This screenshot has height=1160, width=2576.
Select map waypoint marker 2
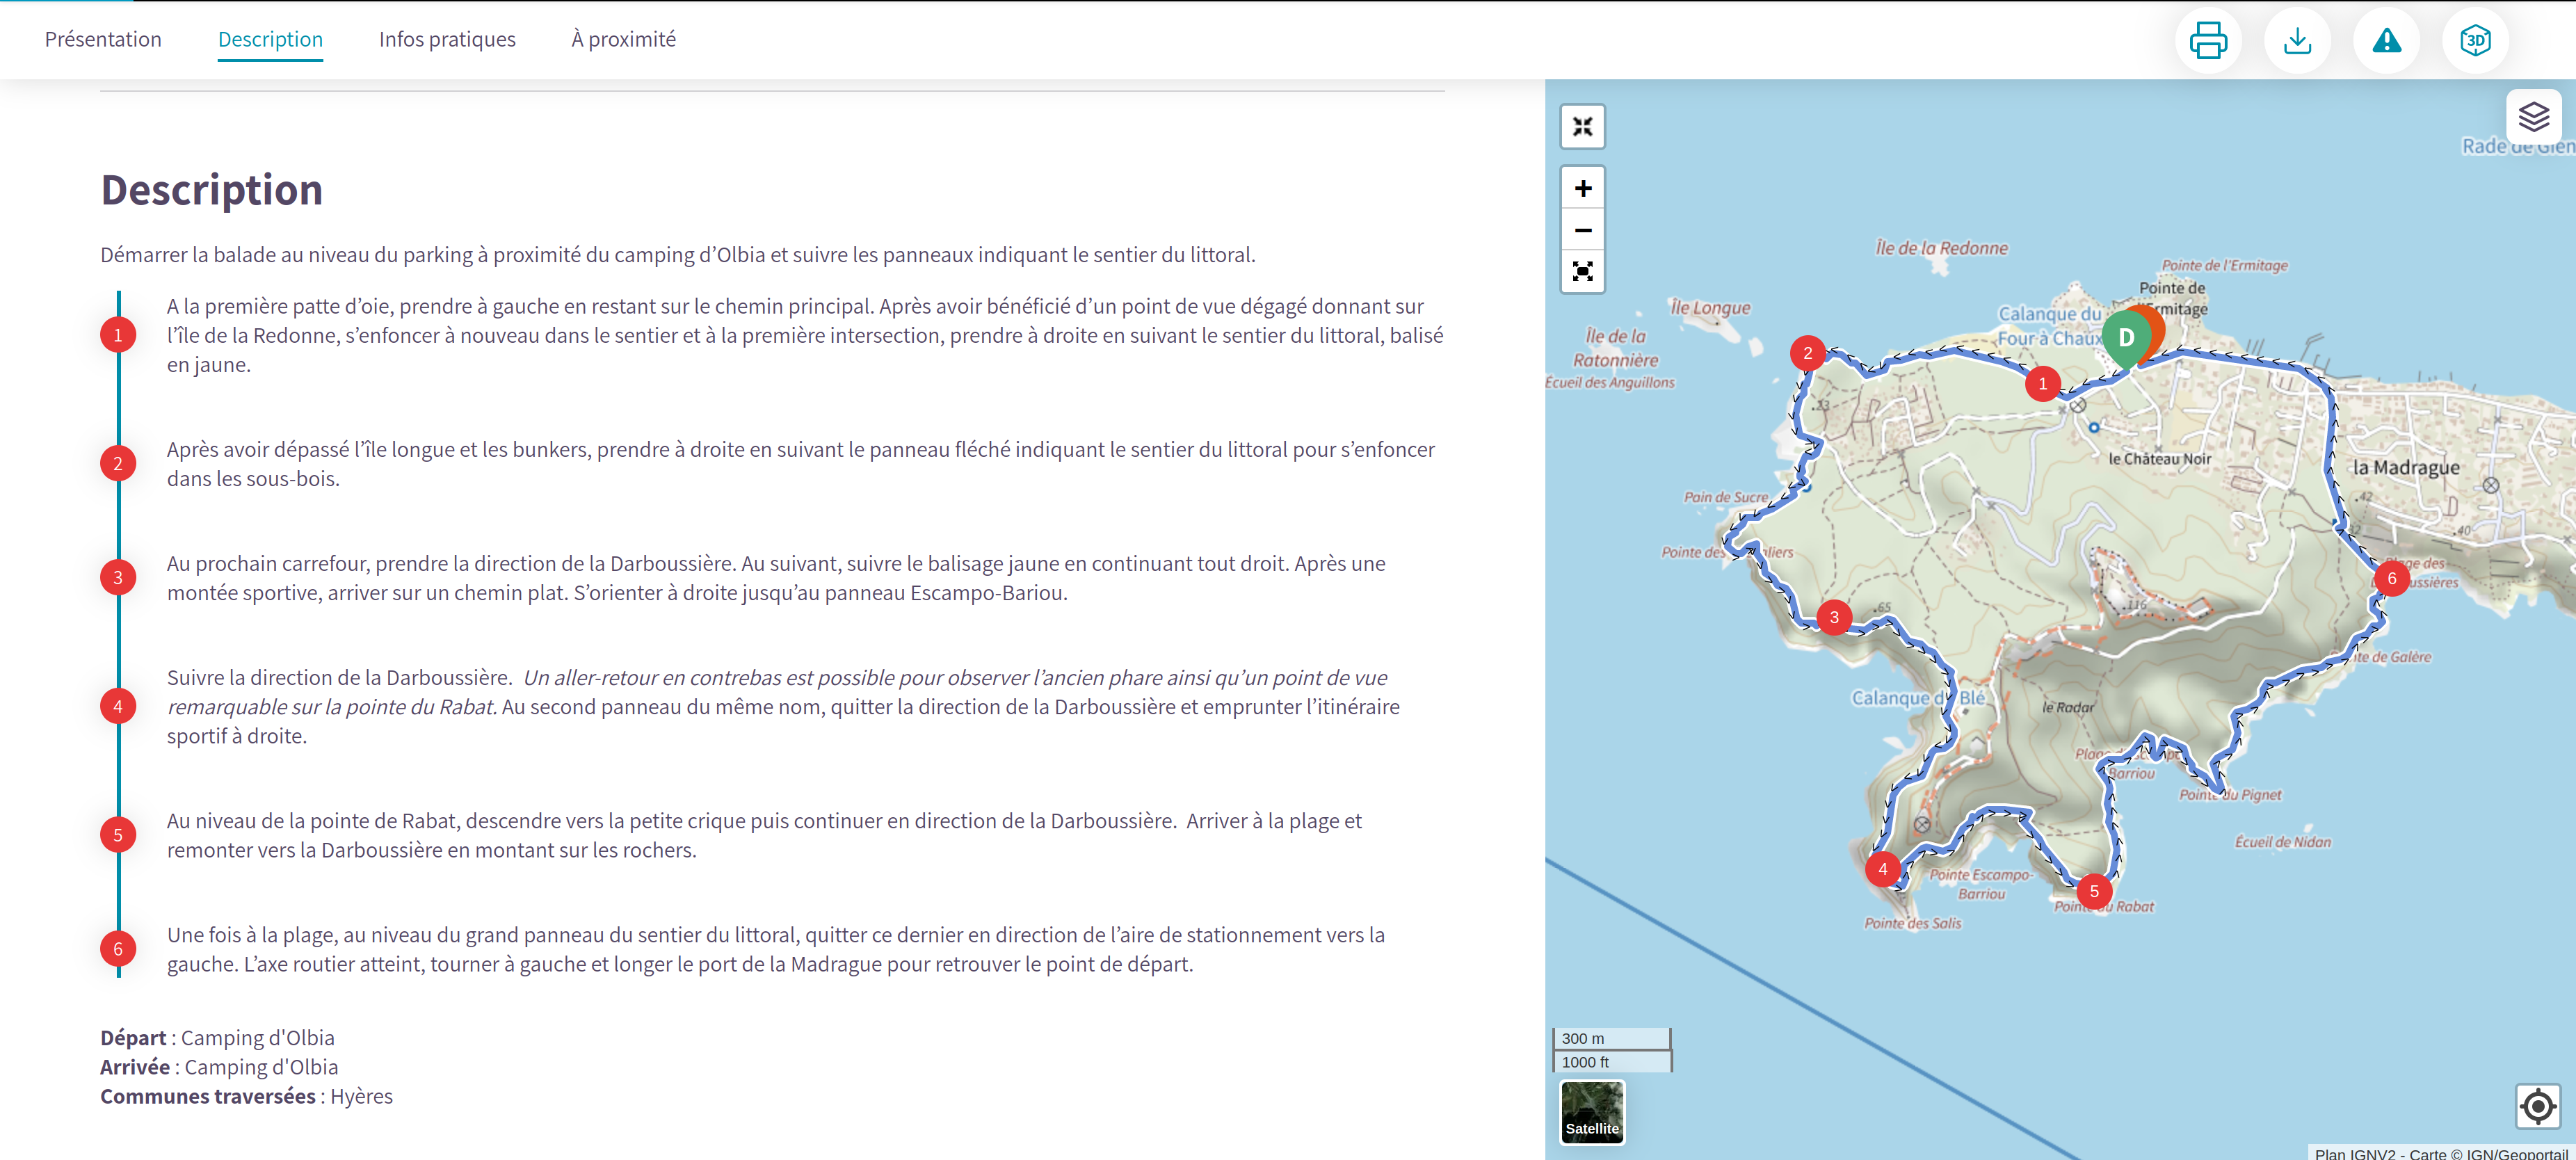(1807, 353)
